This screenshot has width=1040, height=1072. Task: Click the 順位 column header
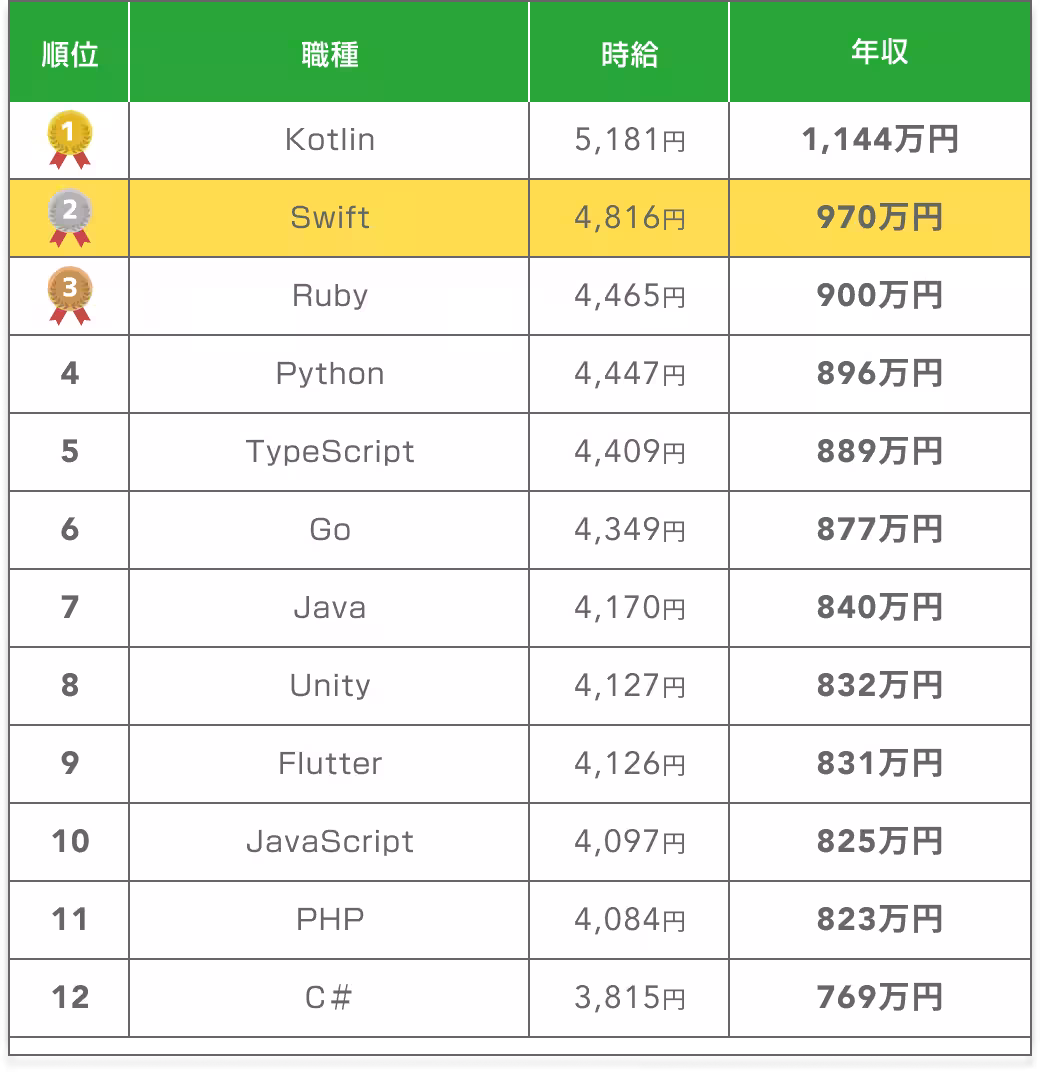[70, 54]
